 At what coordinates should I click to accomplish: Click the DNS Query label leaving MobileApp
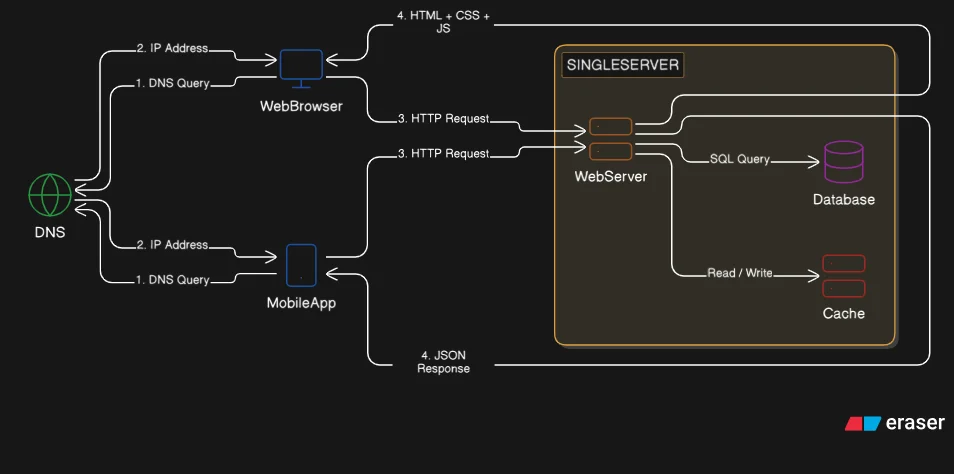[x=173, y=280]
